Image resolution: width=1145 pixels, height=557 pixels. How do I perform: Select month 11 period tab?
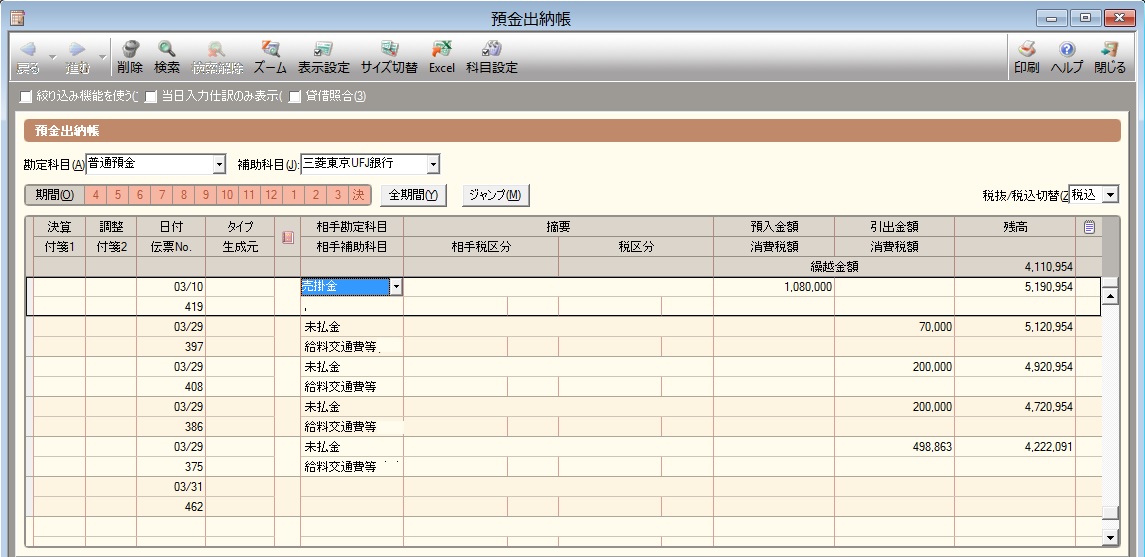point(249,195)
